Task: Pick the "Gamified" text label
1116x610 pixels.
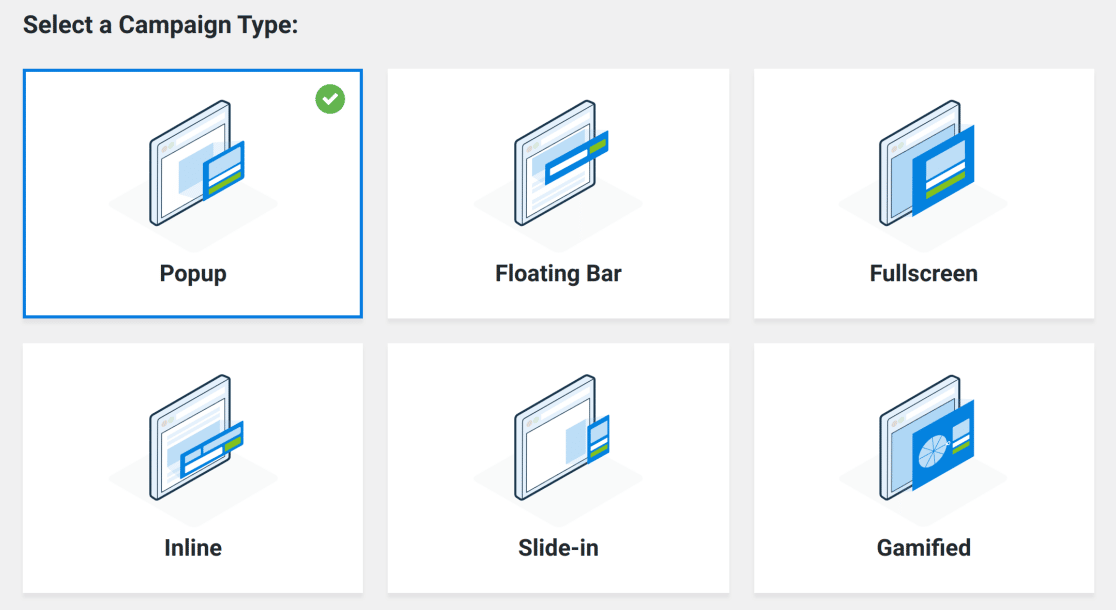Action: [924, 548]
